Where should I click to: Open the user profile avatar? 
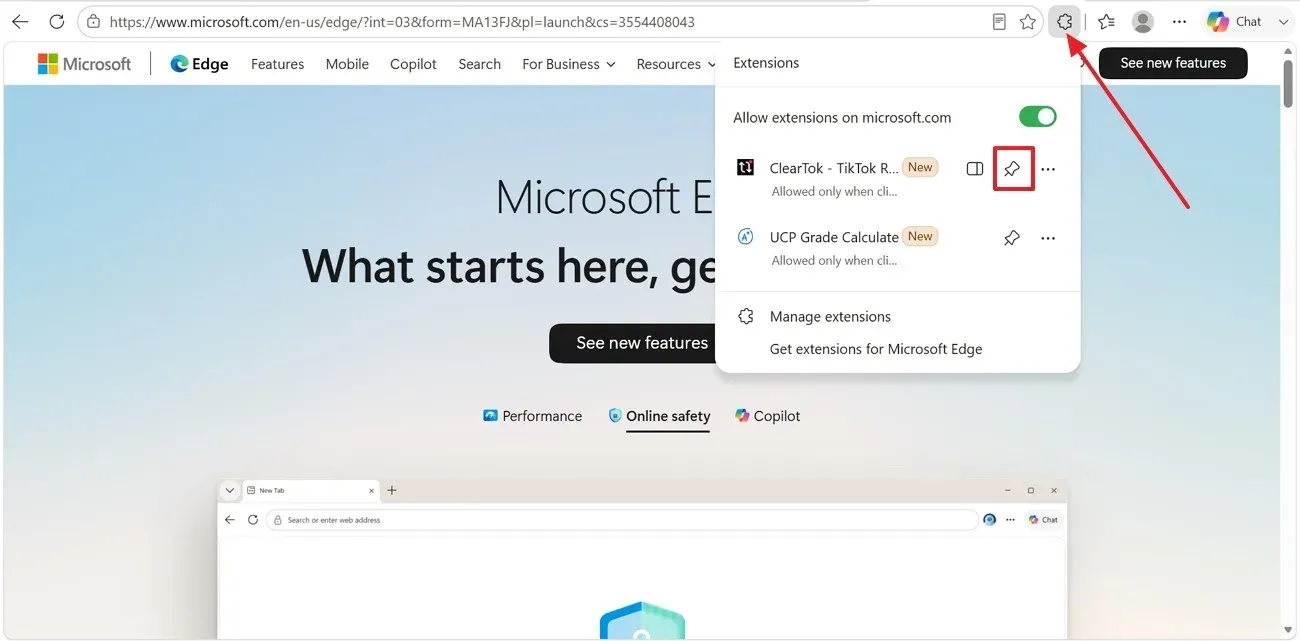coord(1143,21)
